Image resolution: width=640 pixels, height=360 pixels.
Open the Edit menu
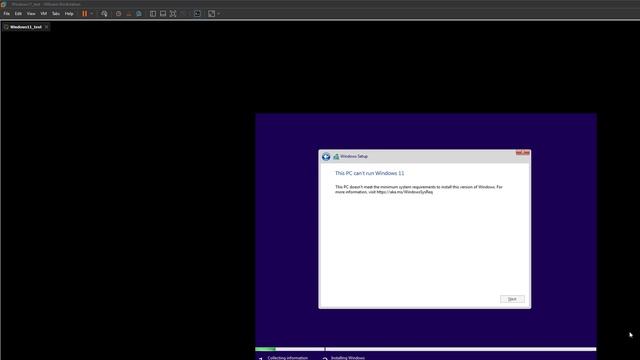point(18,13)
